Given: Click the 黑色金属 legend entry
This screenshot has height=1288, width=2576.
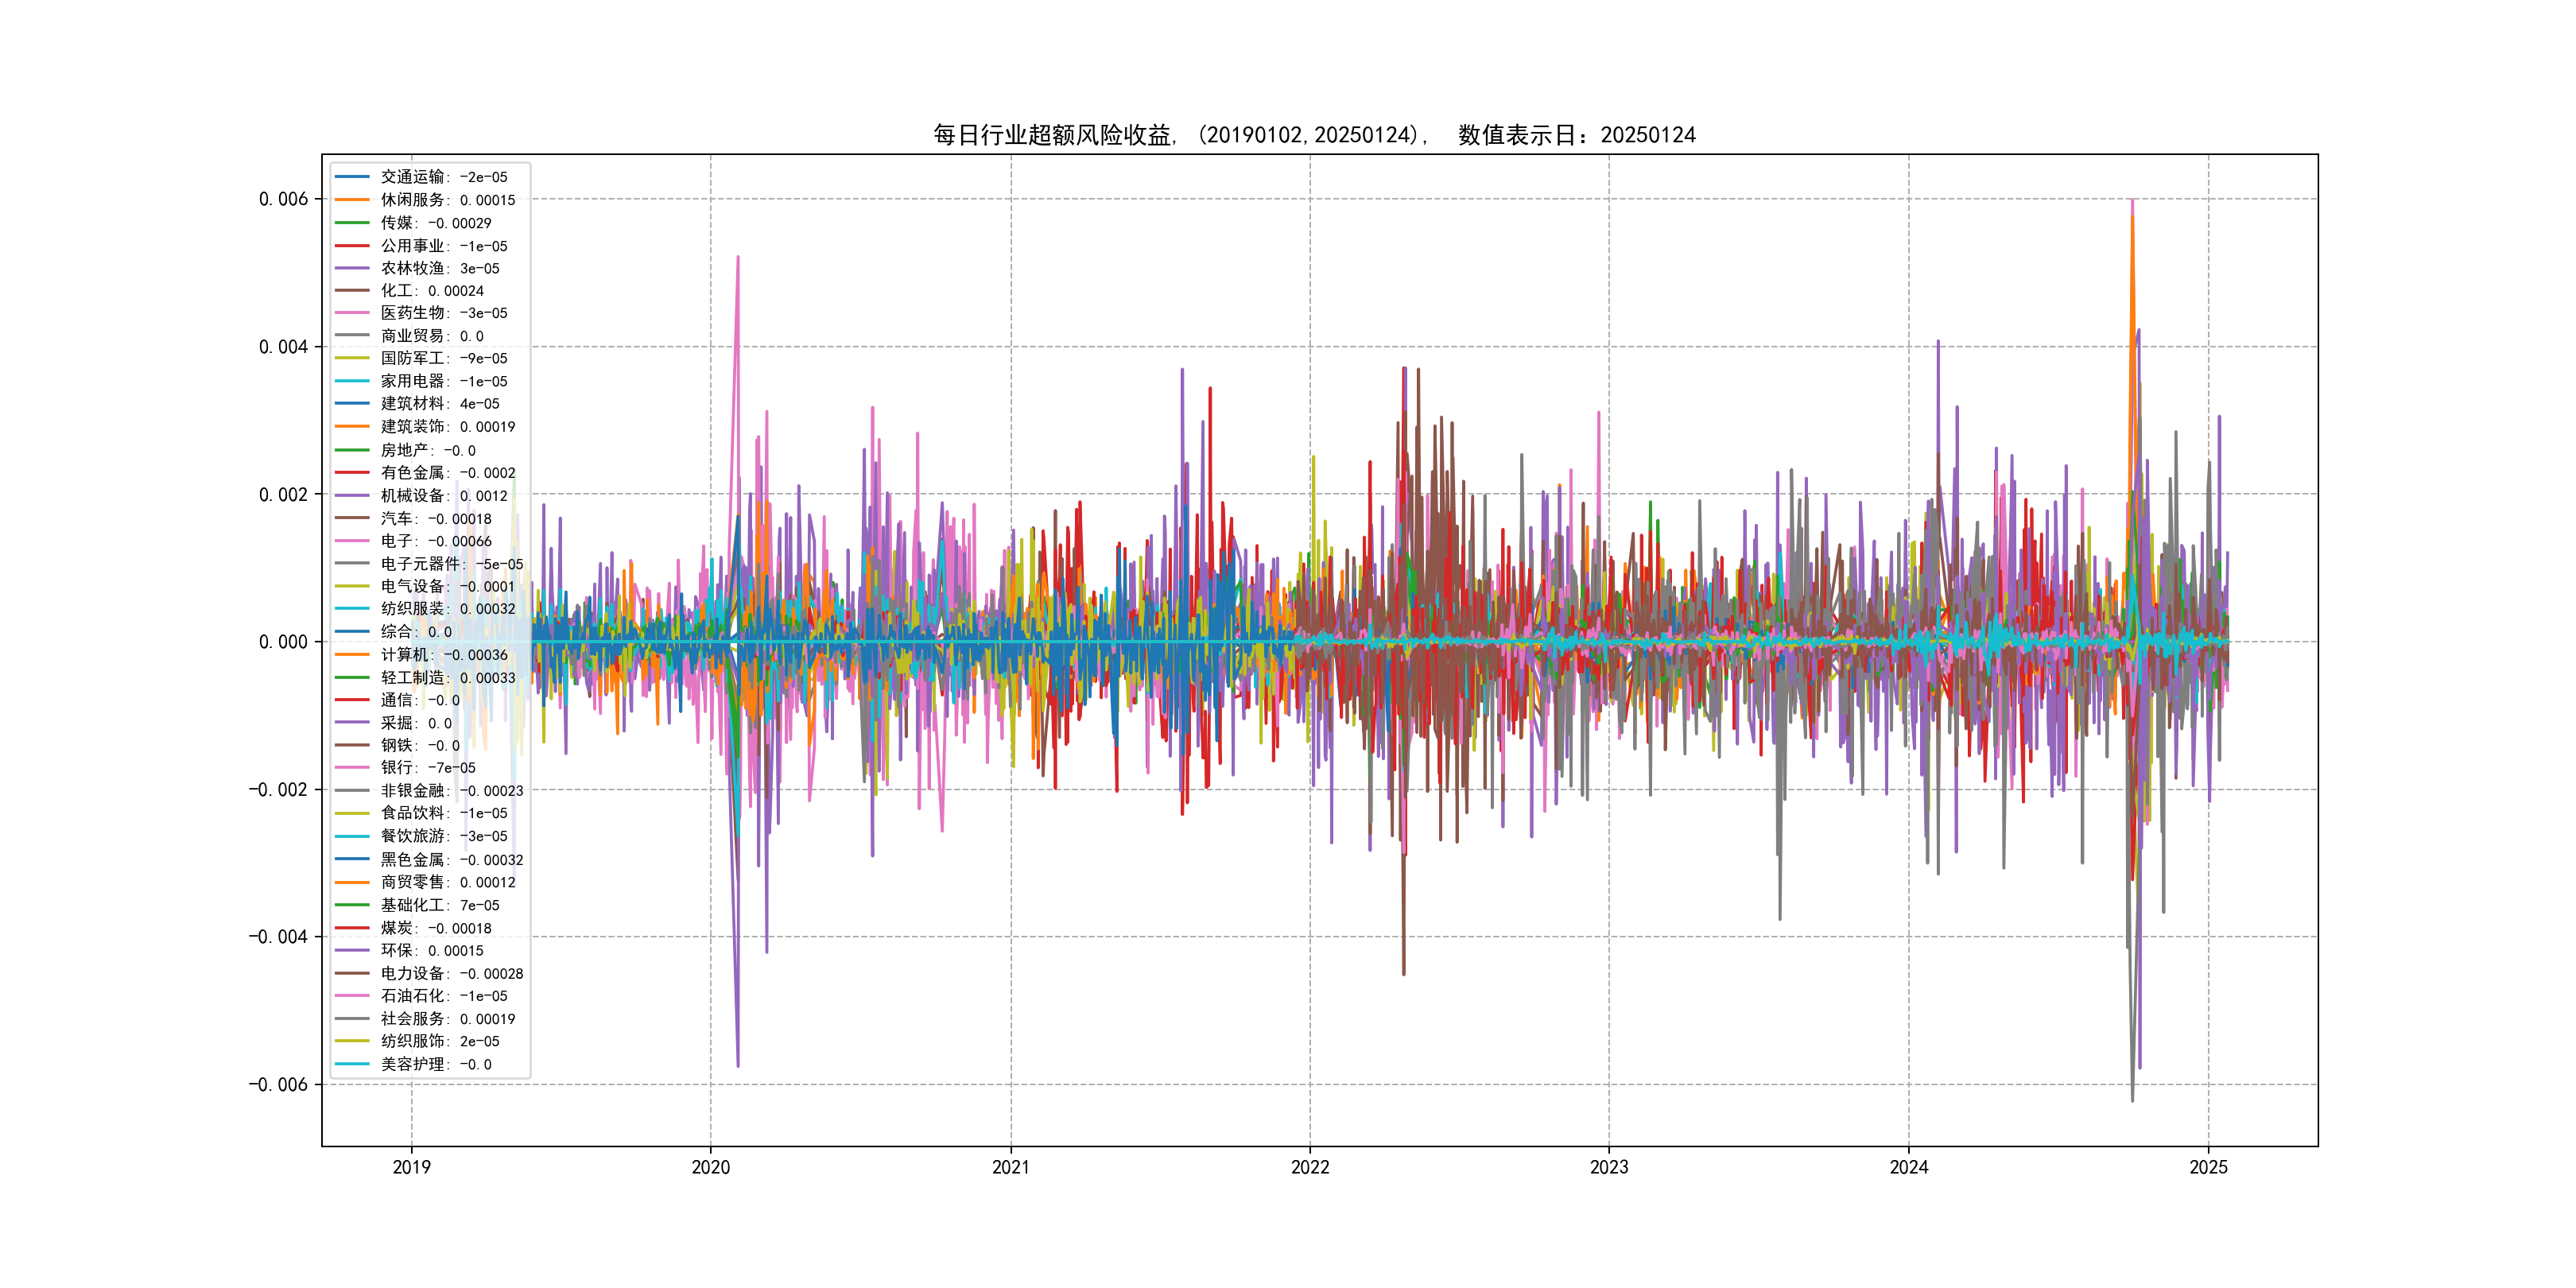Looking at the screenshot, I should tap(451, 860).
